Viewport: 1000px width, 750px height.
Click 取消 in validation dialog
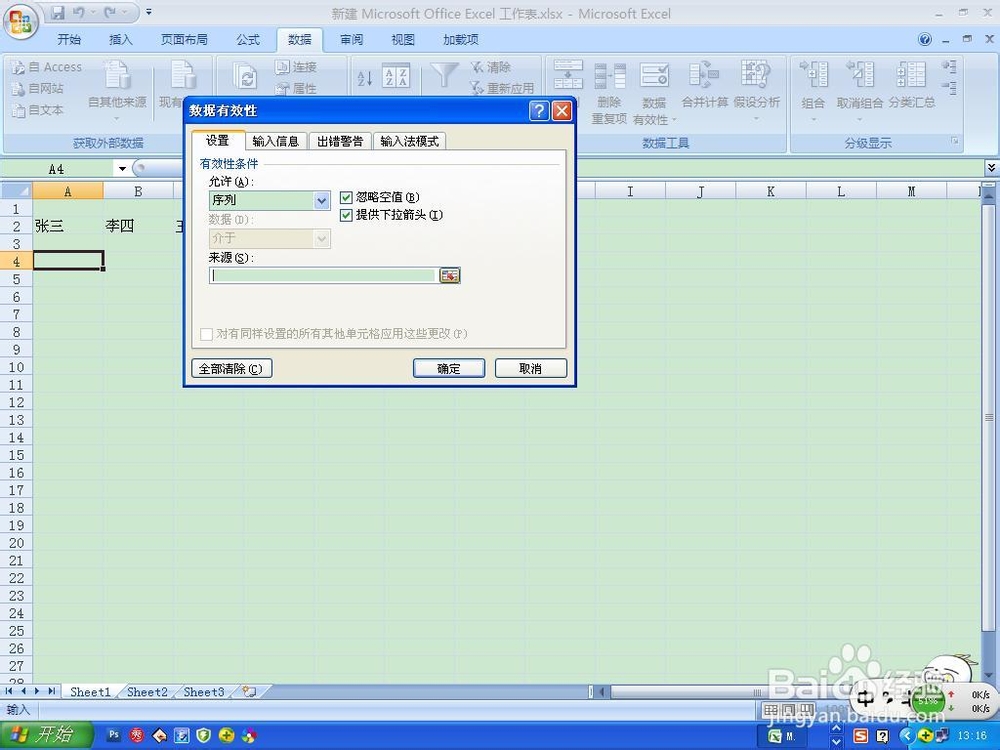click(x=531, y=369)
